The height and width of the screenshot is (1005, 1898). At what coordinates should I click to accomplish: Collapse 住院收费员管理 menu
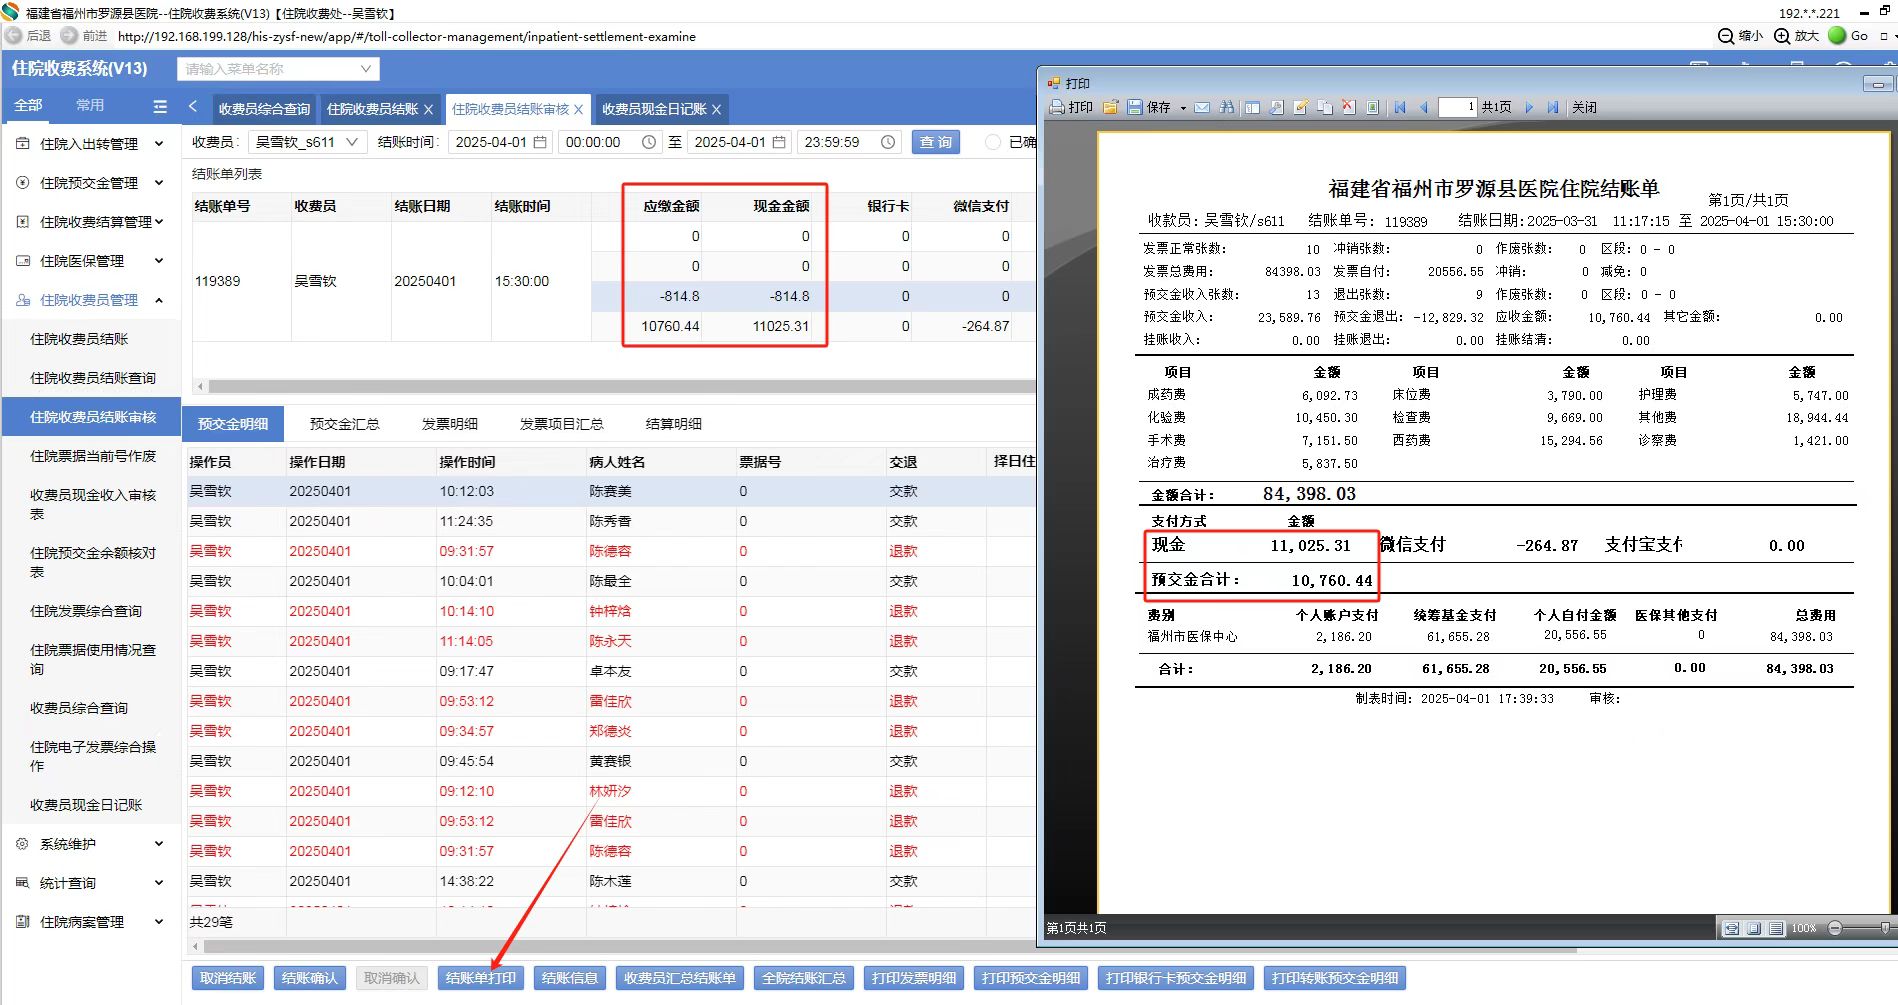pyautogui.click(x=90, y=300)
